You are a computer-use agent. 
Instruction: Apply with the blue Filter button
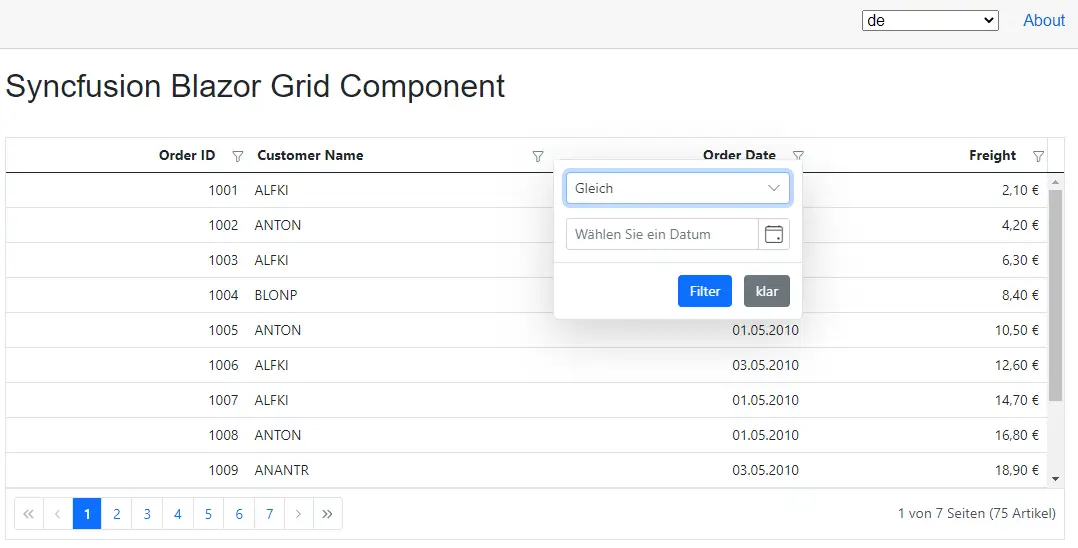click(x=705, y=291)
